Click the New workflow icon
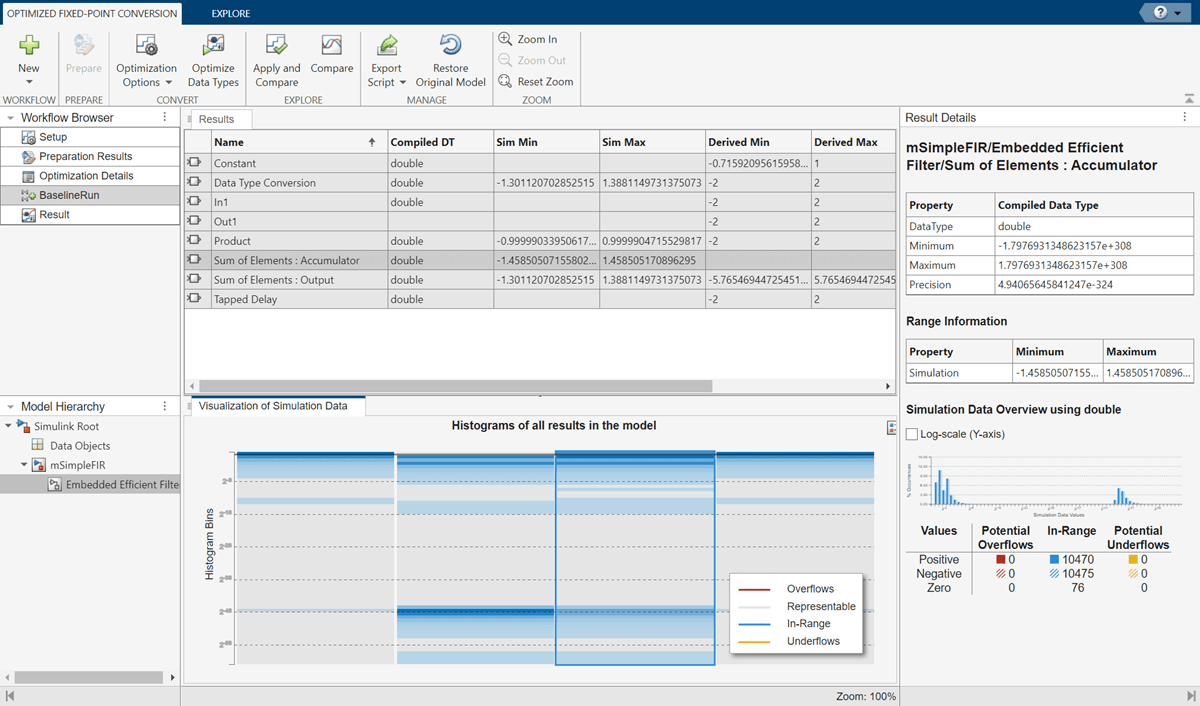The image size is (1200, 706). 29,46
